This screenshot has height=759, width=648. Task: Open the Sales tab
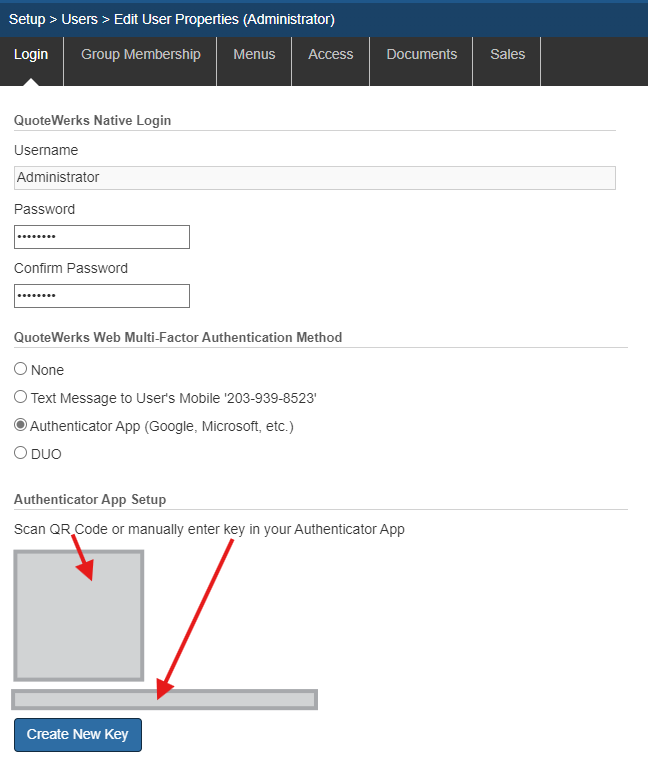(507, 55)
